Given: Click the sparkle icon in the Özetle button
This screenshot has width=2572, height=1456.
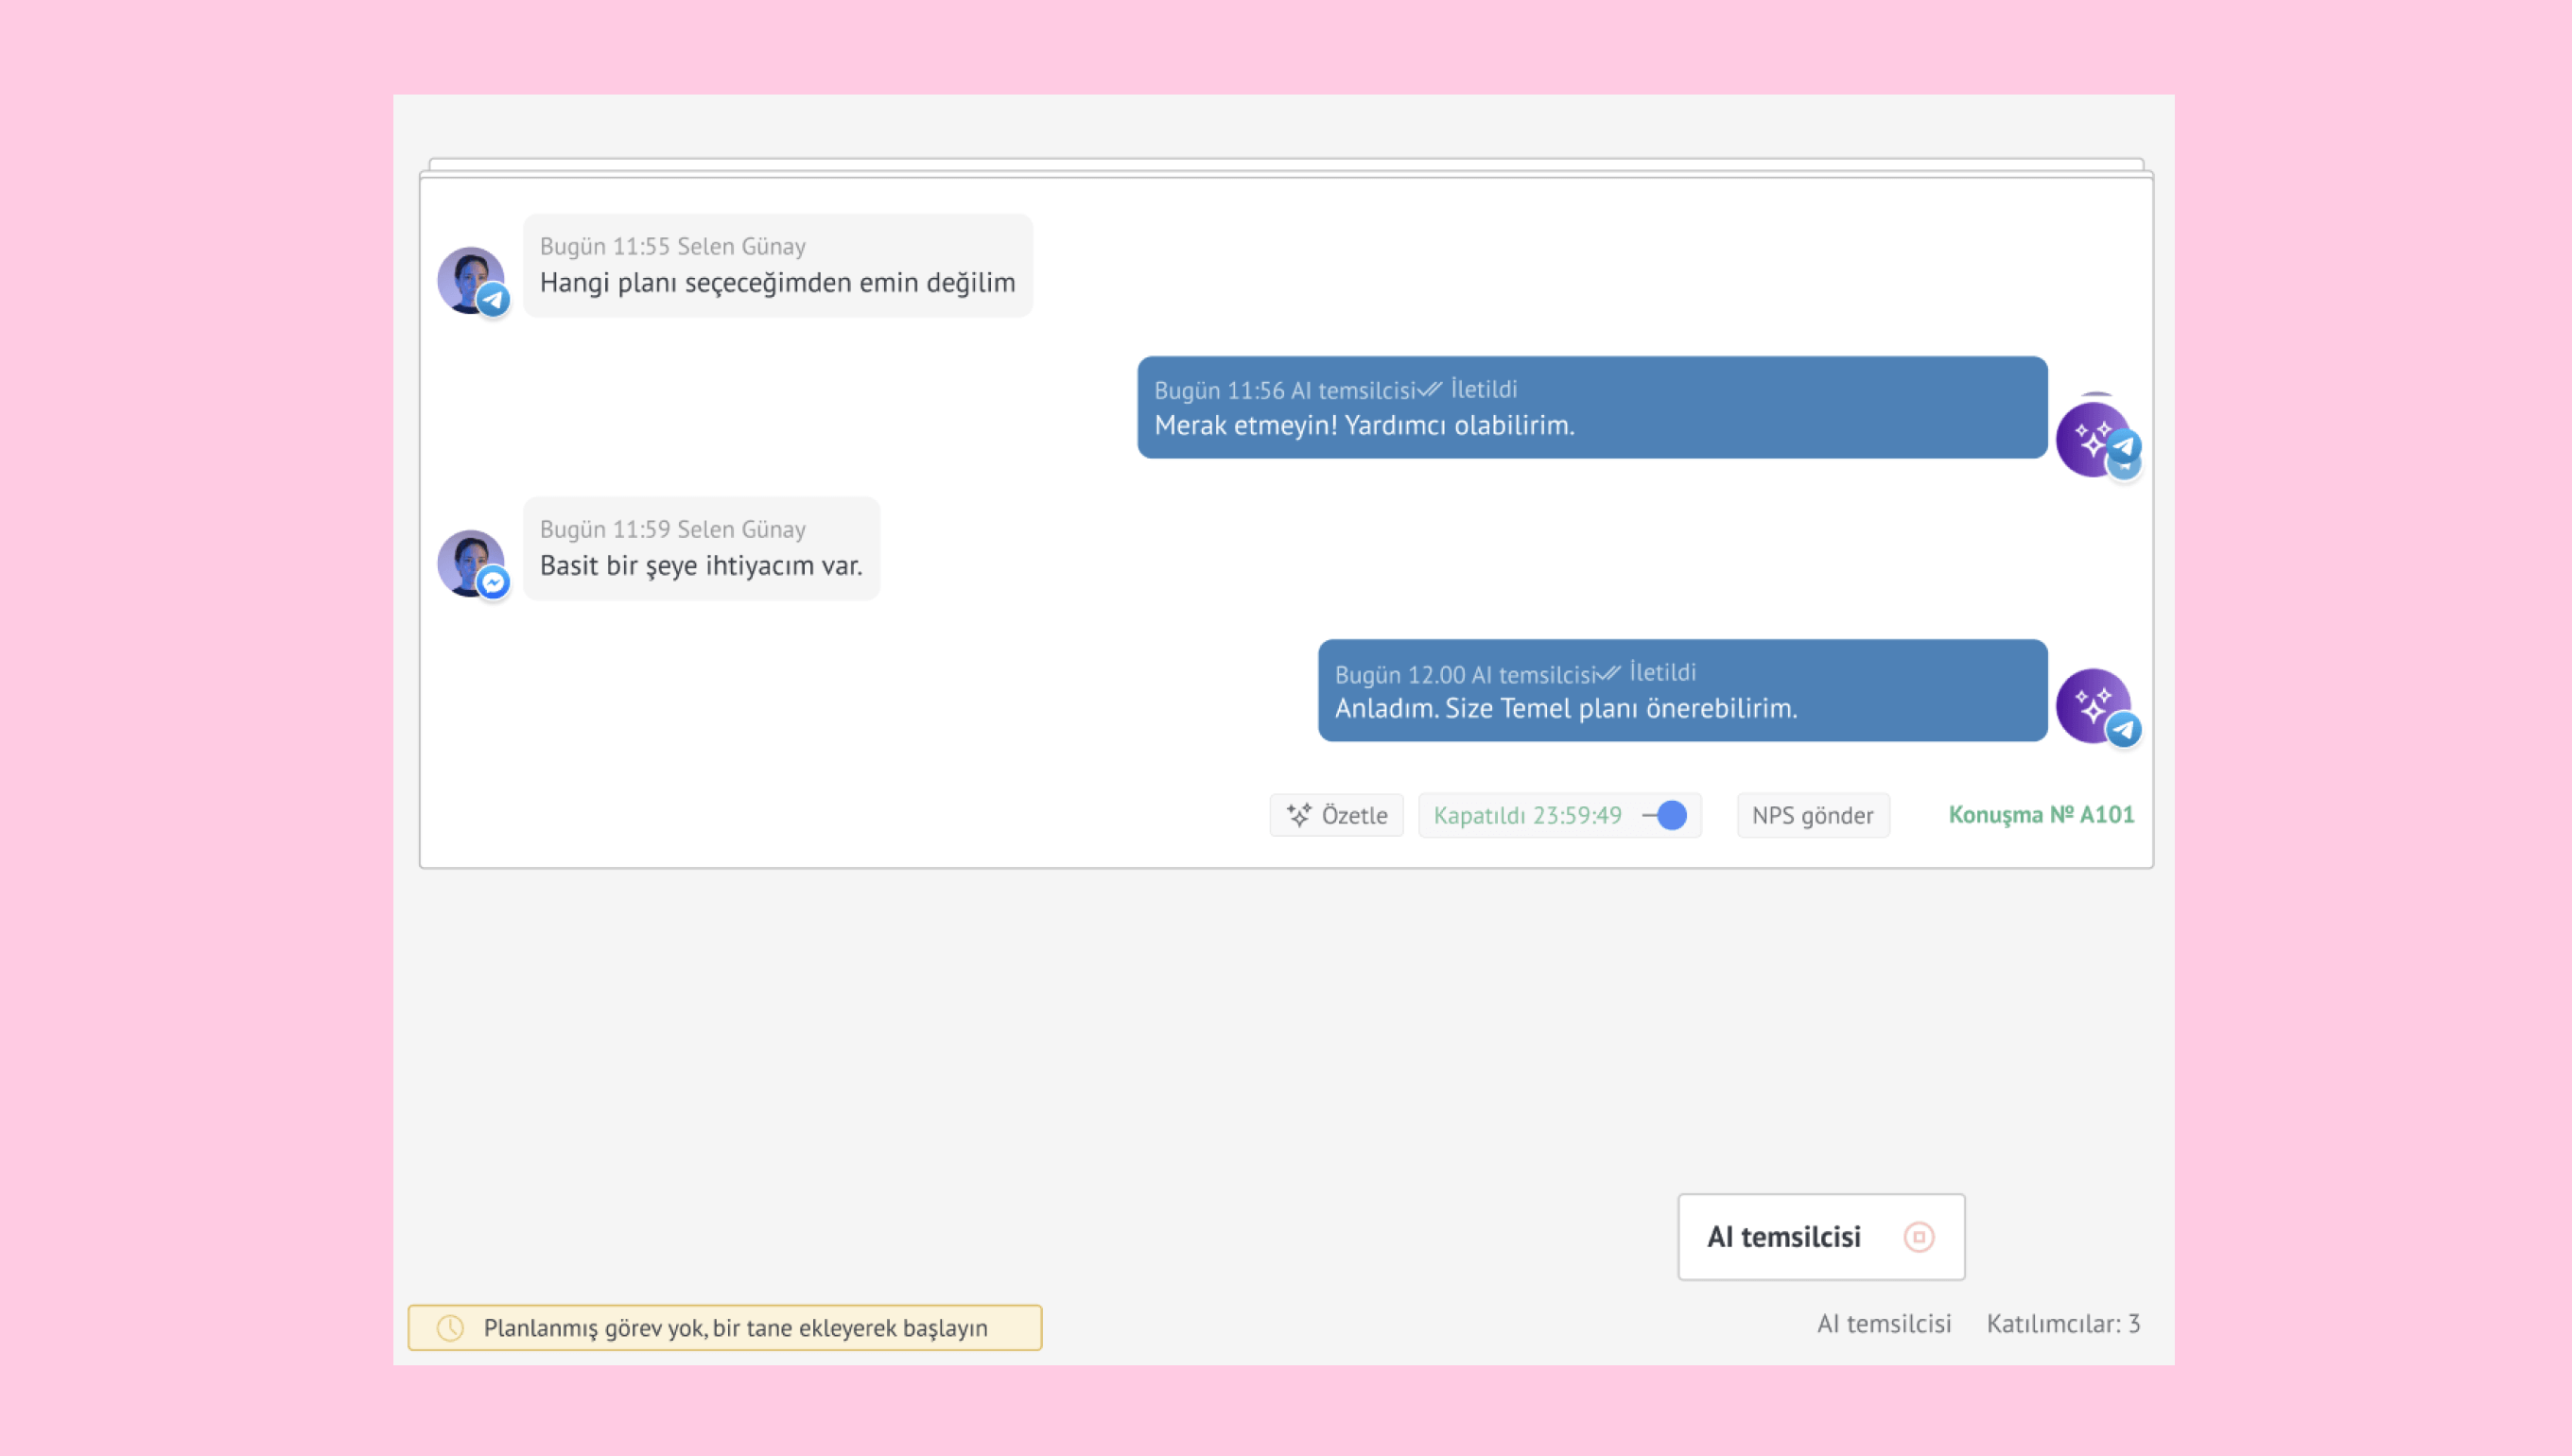Looking at the screenshot, I should tap(1299, 815).
